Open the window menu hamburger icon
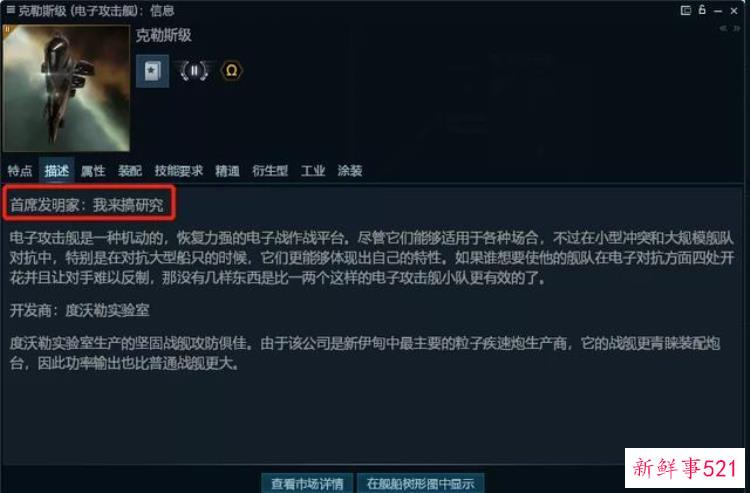Viewport: 750px width, 493px height. pos(10,9)
